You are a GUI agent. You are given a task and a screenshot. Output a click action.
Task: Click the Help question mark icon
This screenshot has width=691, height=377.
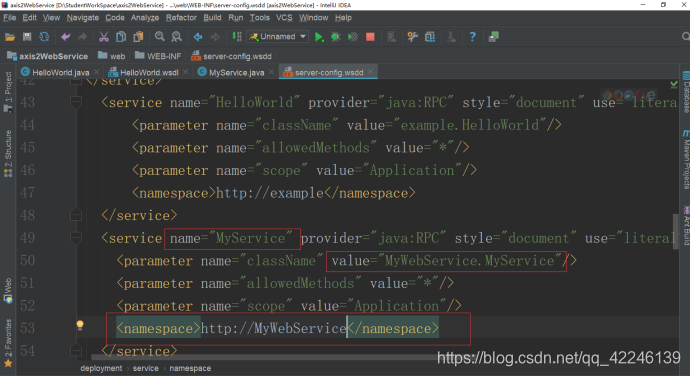tap(472, 37)
